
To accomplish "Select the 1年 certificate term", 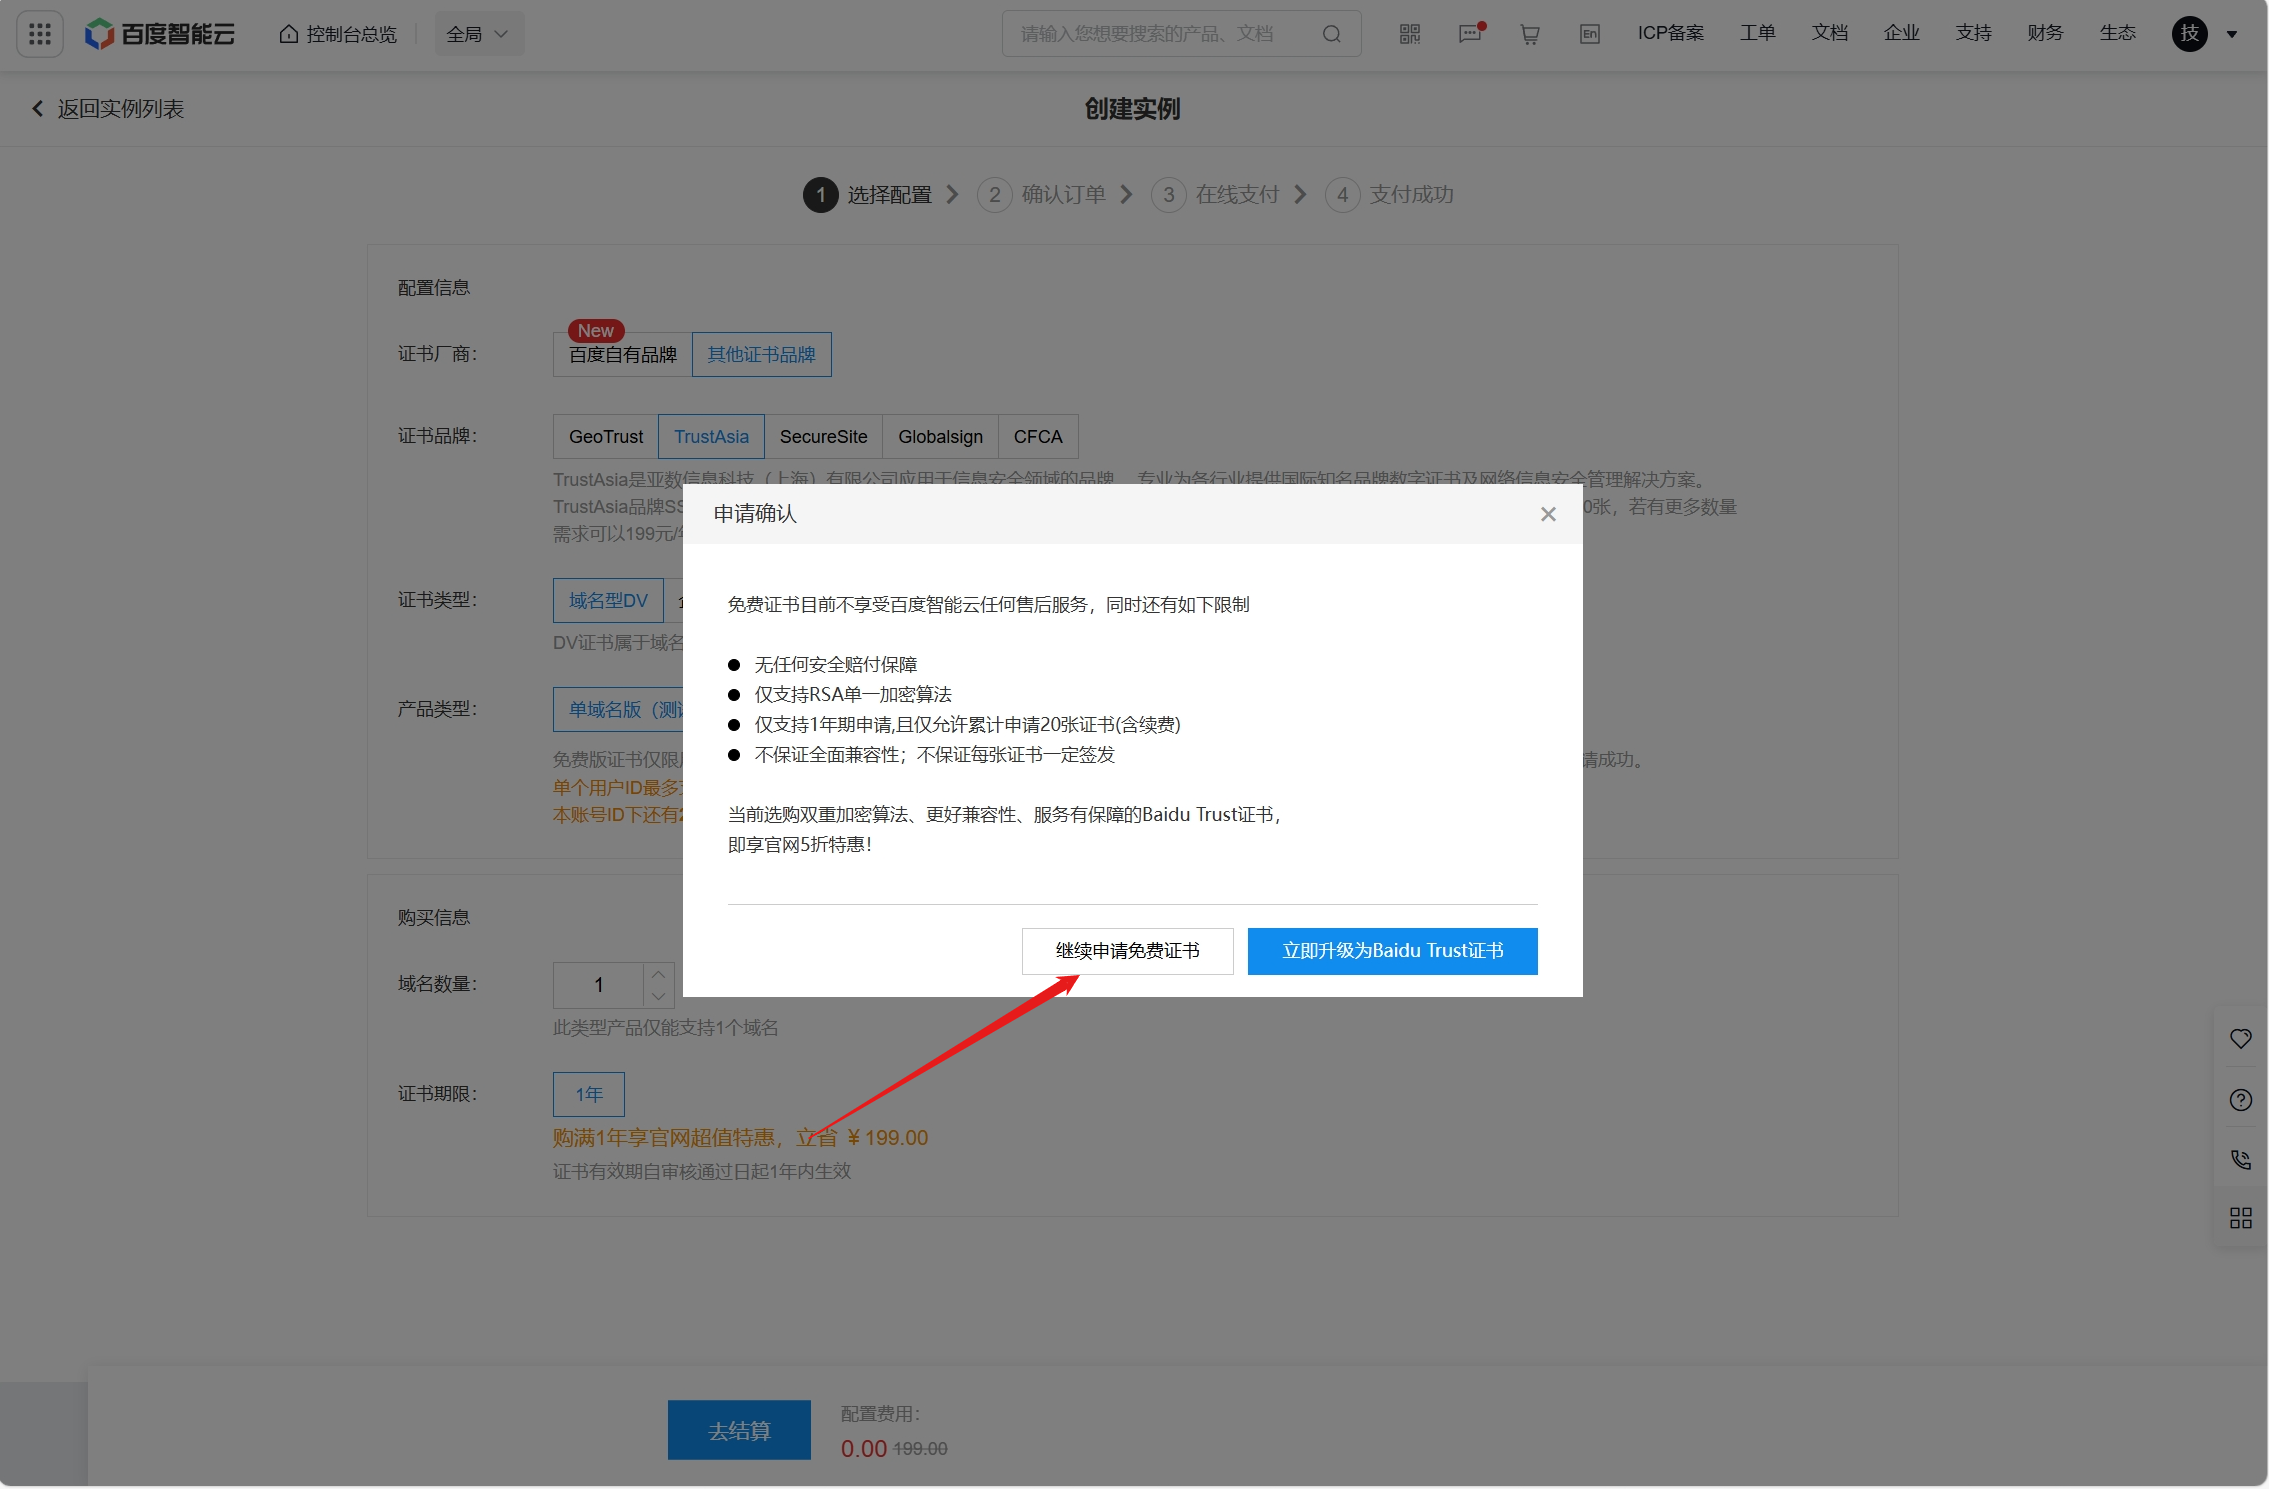I will 589,1095.
